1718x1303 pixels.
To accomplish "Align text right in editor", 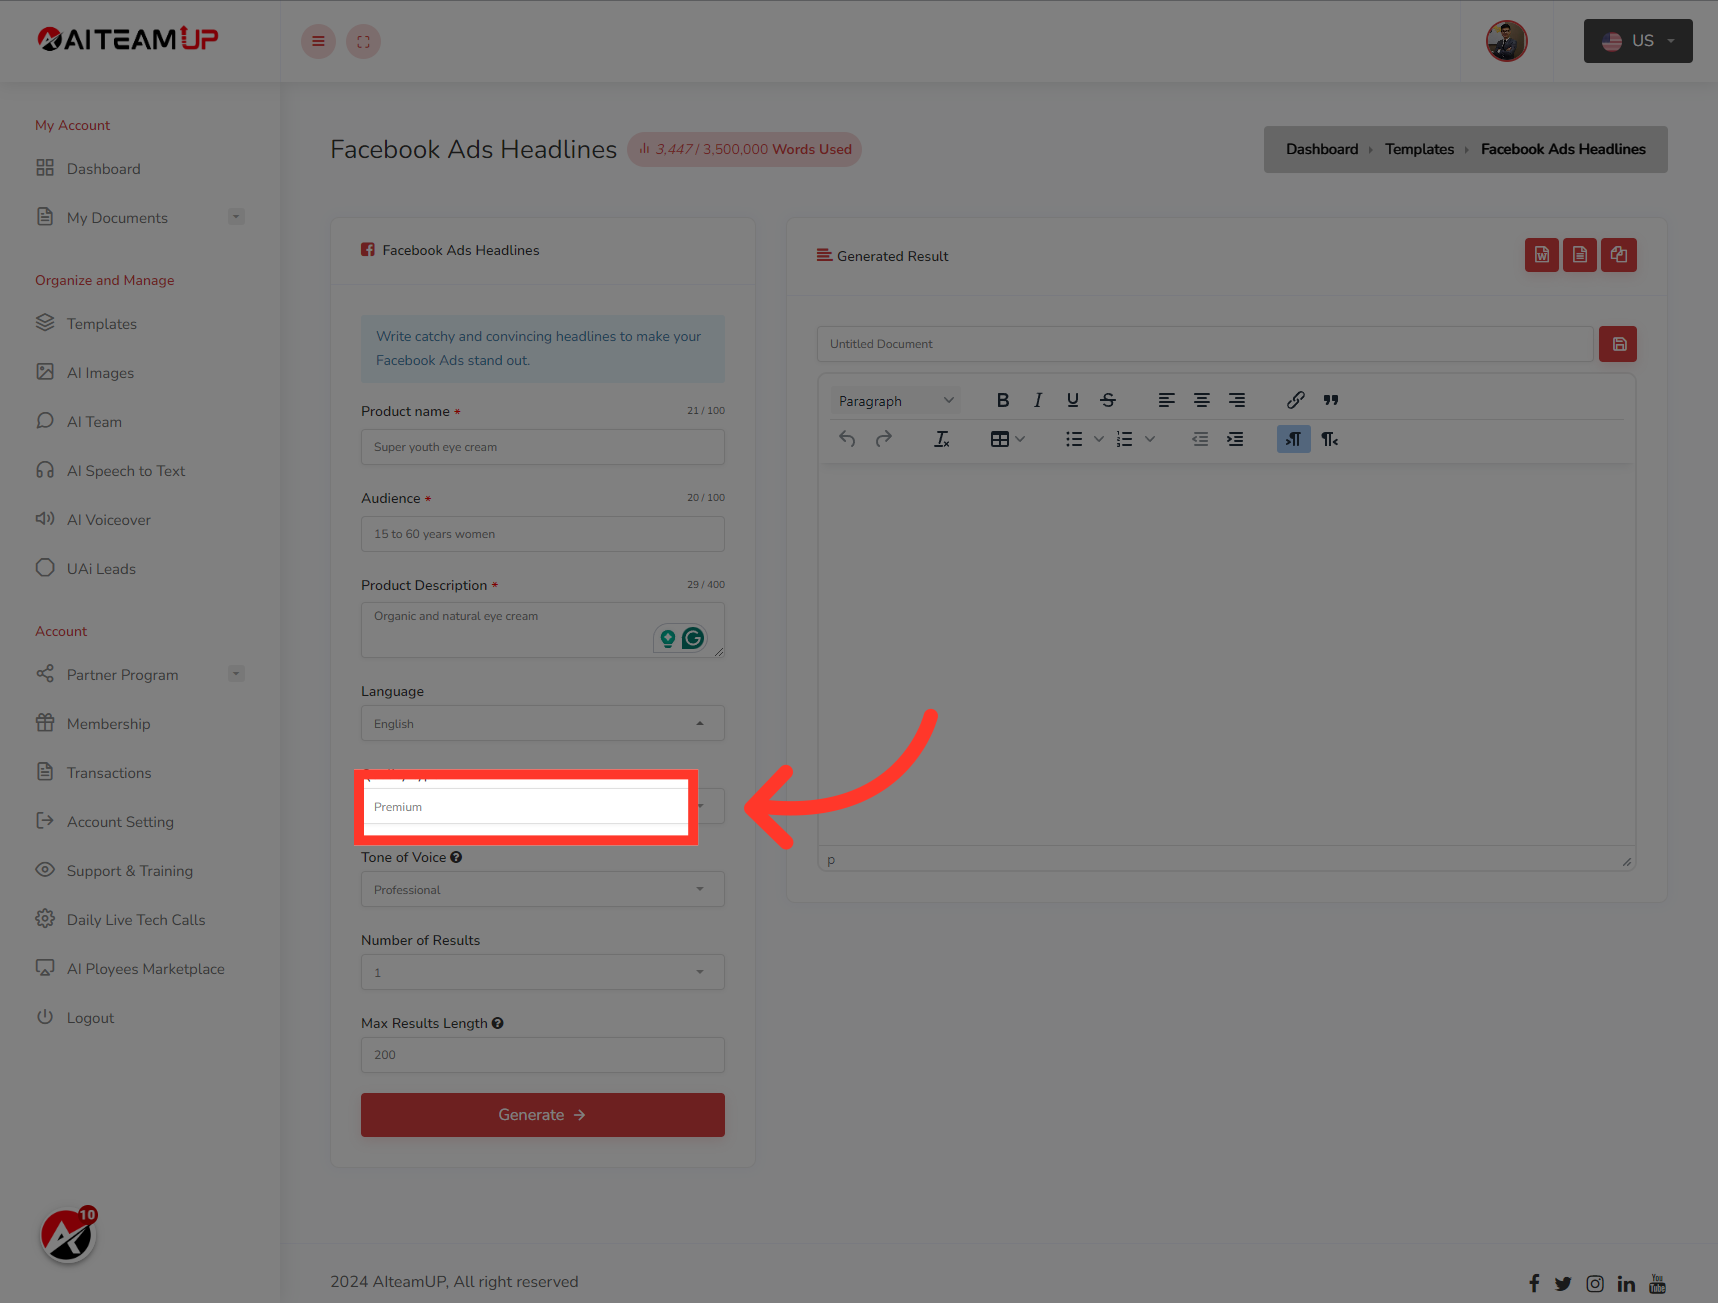I will click(1237, 400).
